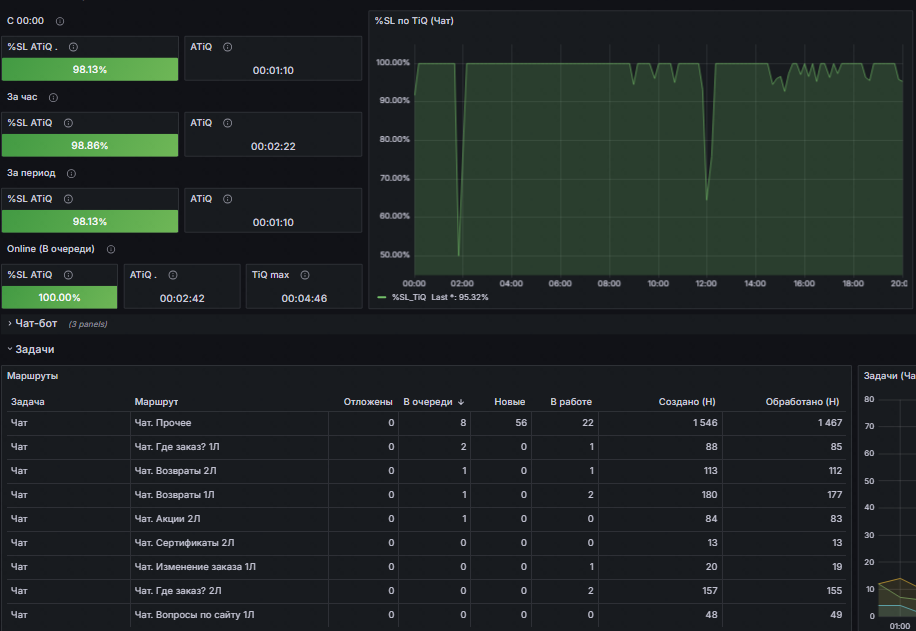Expand the "Чат-бот" row
Screen dimensions: 916x631
pos(36,324)
